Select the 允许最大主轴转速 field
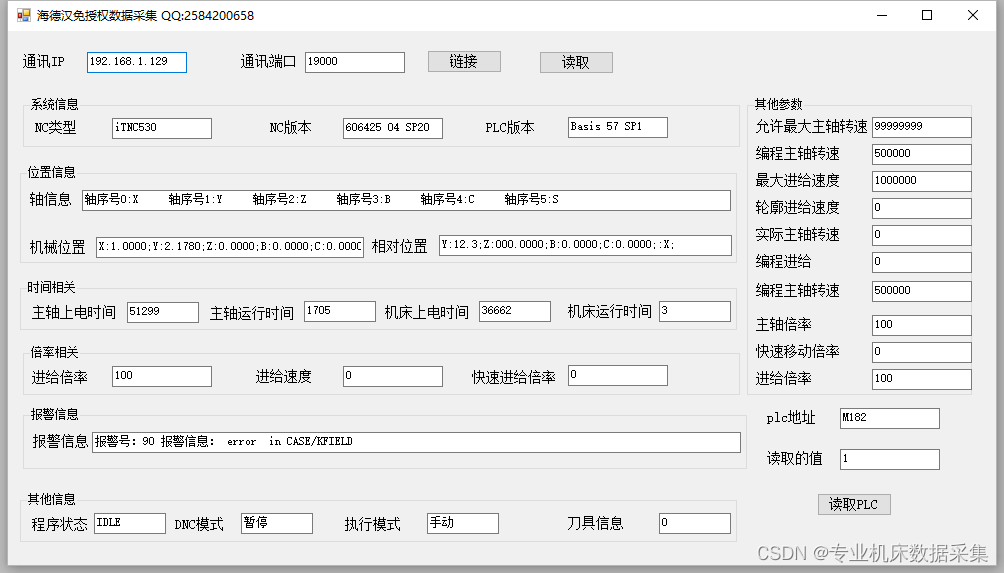The height and width of the screenshot is (573, 1004). [x=921, y=127]
